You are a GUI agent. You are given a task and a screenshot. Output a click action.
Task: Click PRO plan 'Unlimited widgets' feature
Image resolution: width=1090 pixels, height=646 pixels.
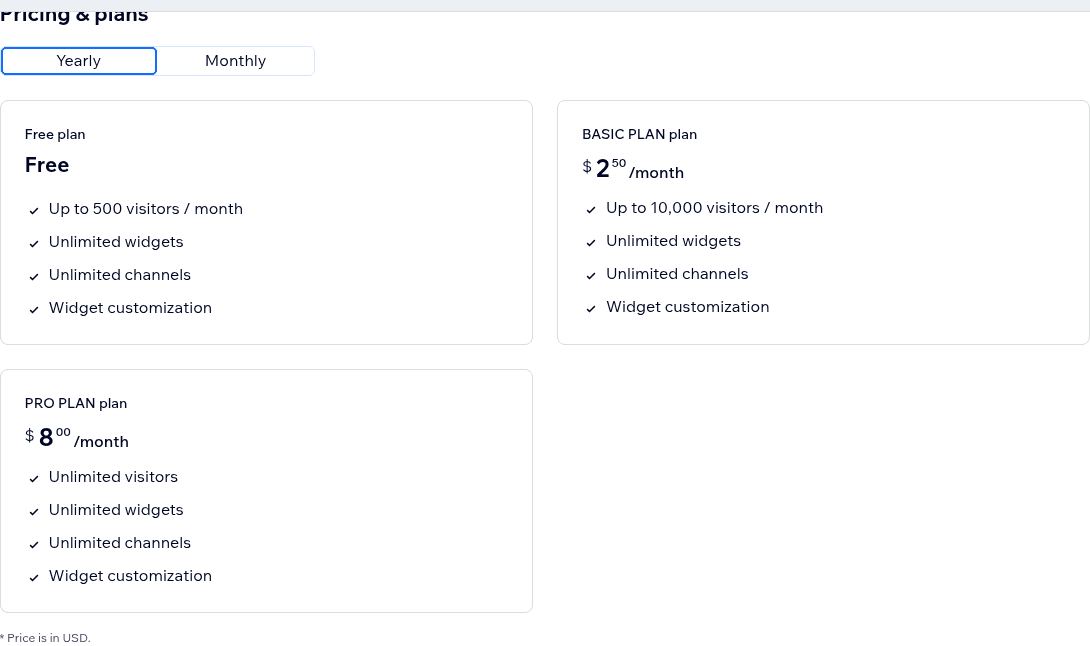(x=116, y=510)
